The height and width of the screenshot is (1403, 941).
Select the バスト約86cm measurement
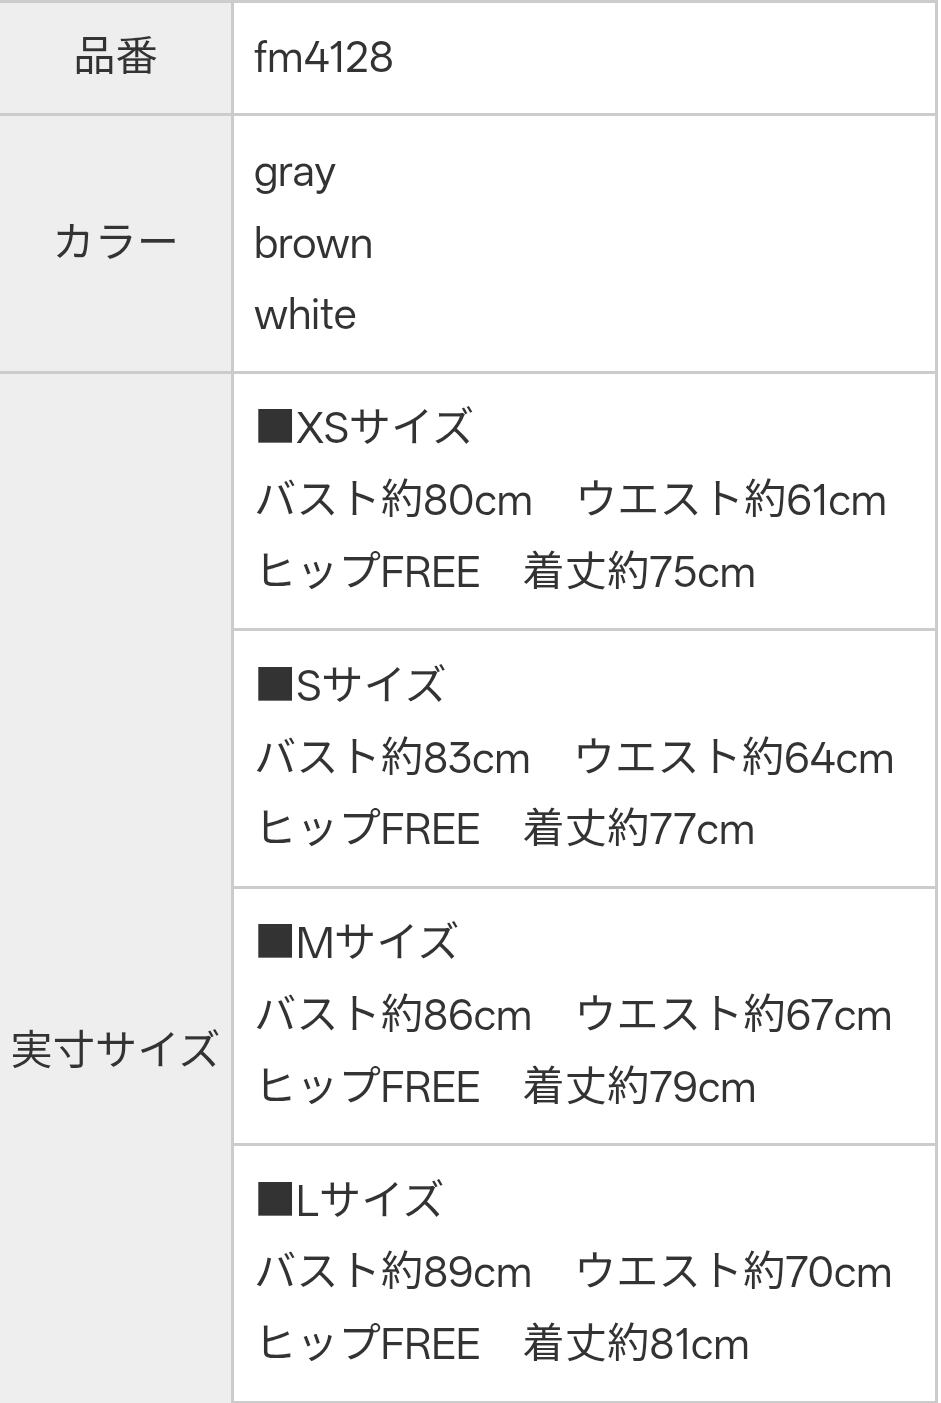pos(394,1015)
